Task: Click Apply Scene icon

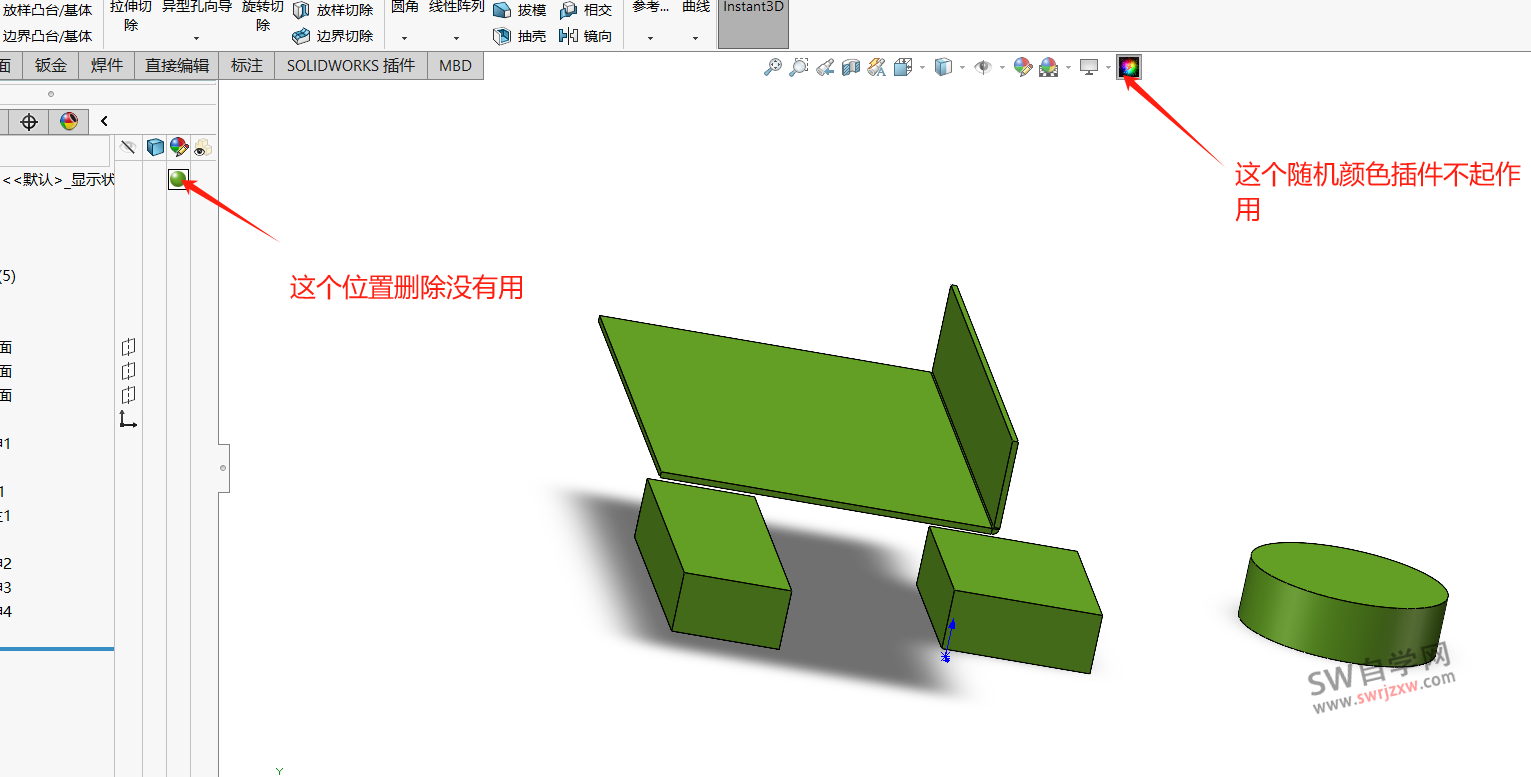Action: 1048,67
